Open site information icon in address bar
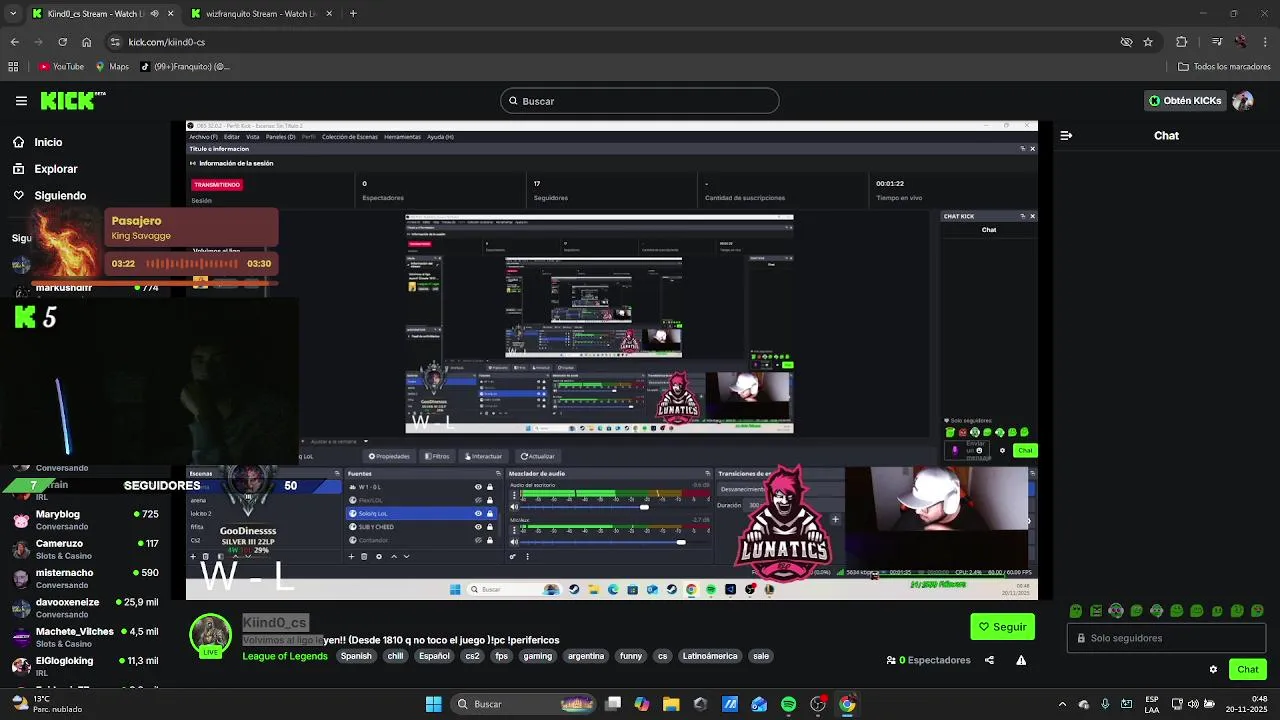Viewport: 1280px width, 720px height. pos(115,42)
